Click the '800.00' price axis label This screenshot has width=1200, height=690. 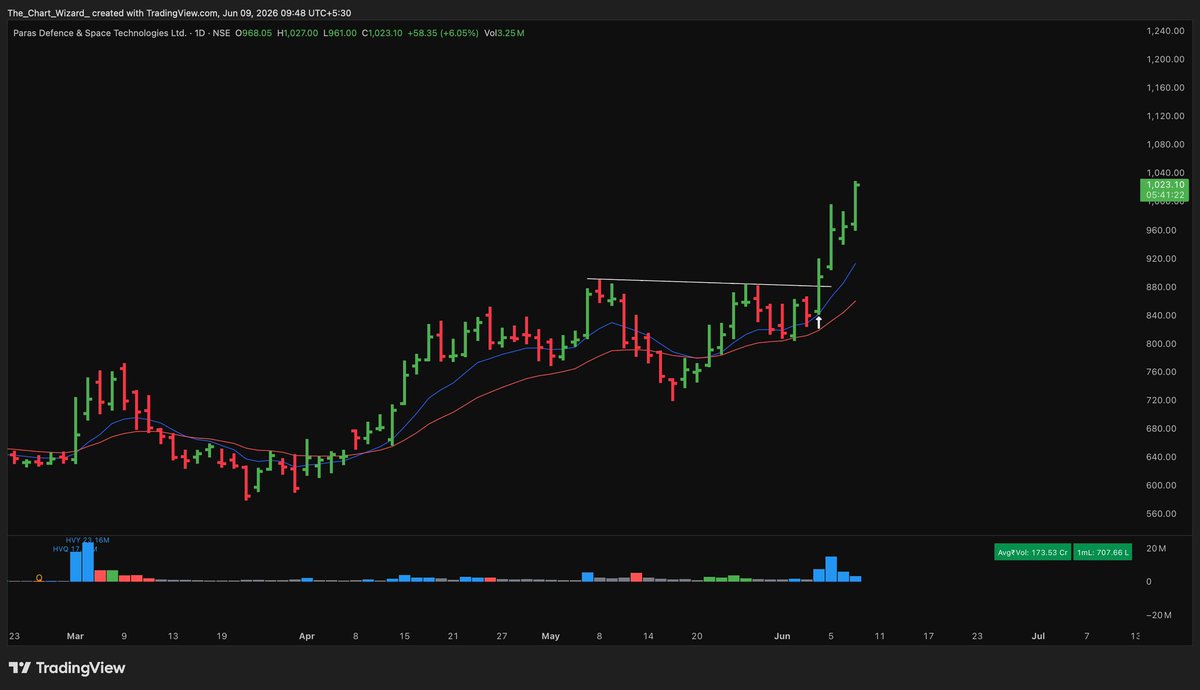pos(1160,343)
